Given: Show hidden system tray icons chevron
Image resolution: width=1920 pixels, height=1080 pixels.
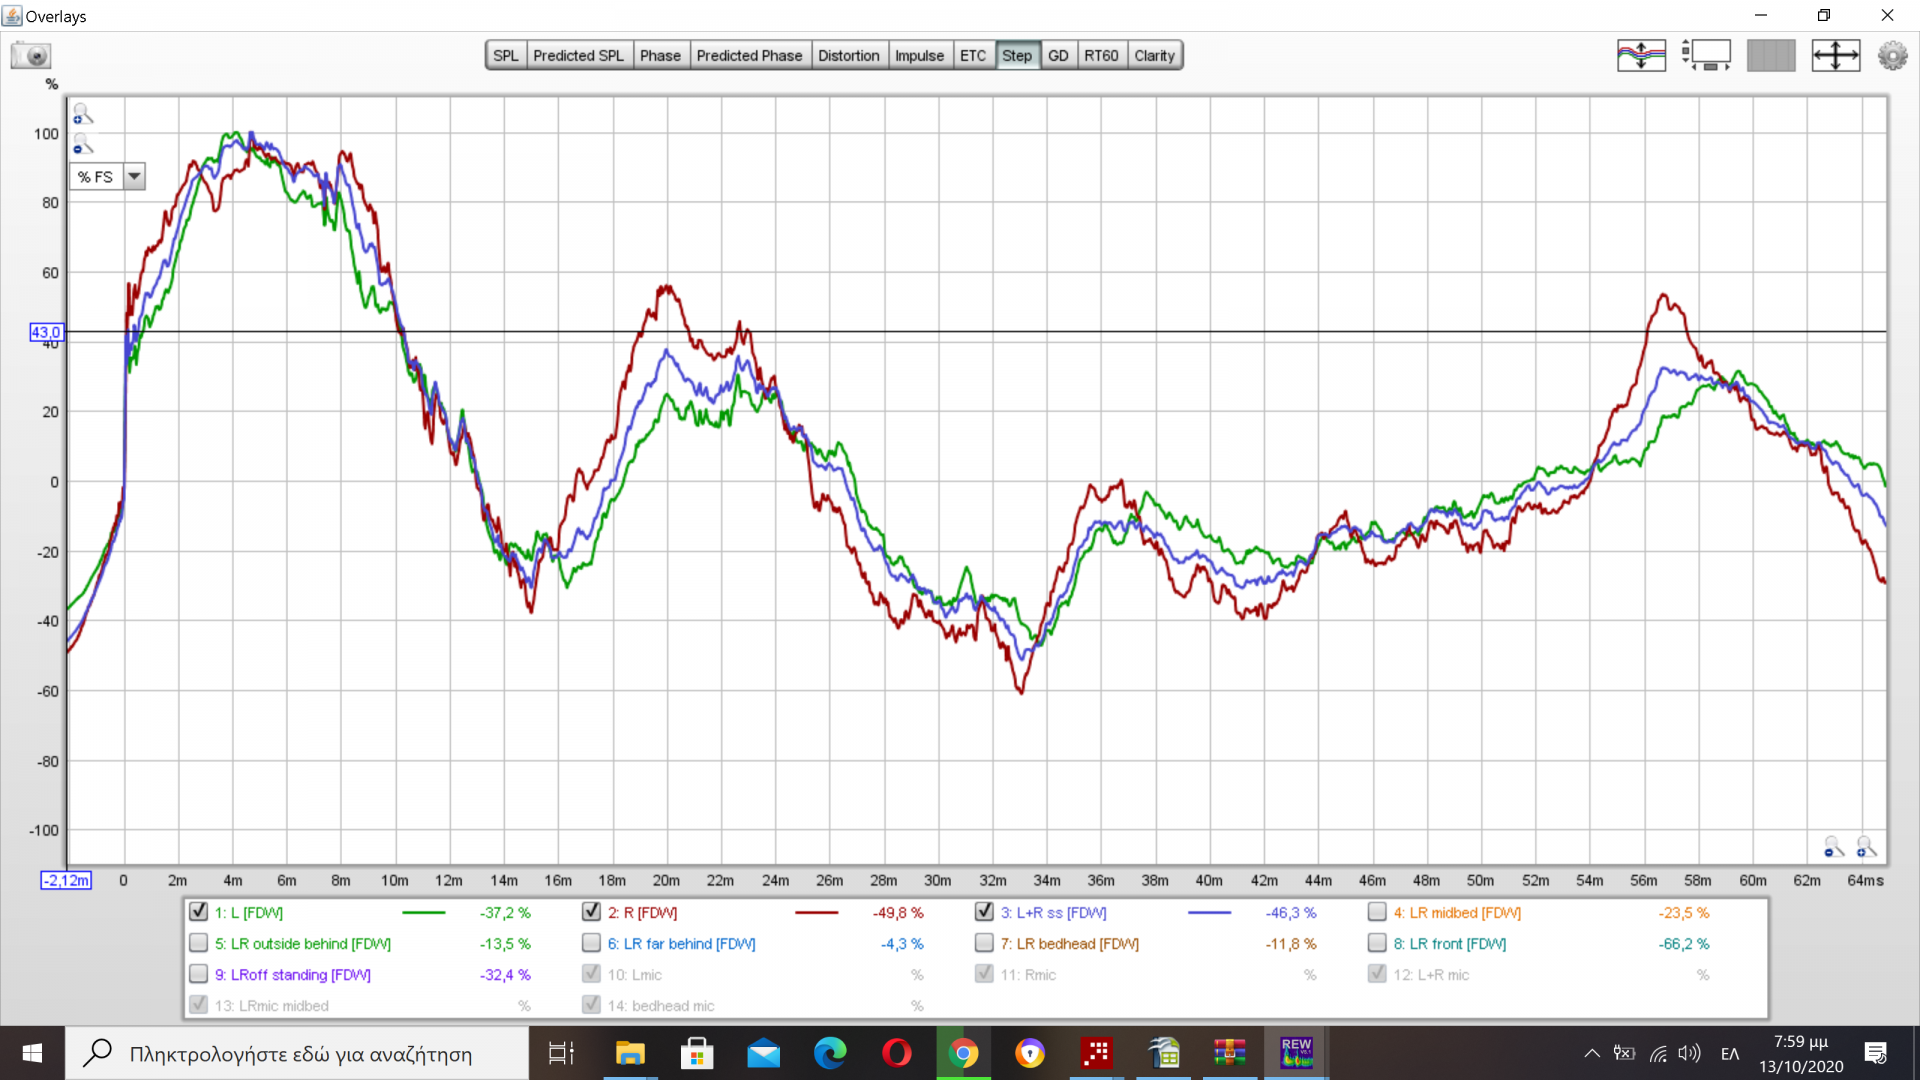Looking at the screenshot, I should (x=1591, y=1053).
